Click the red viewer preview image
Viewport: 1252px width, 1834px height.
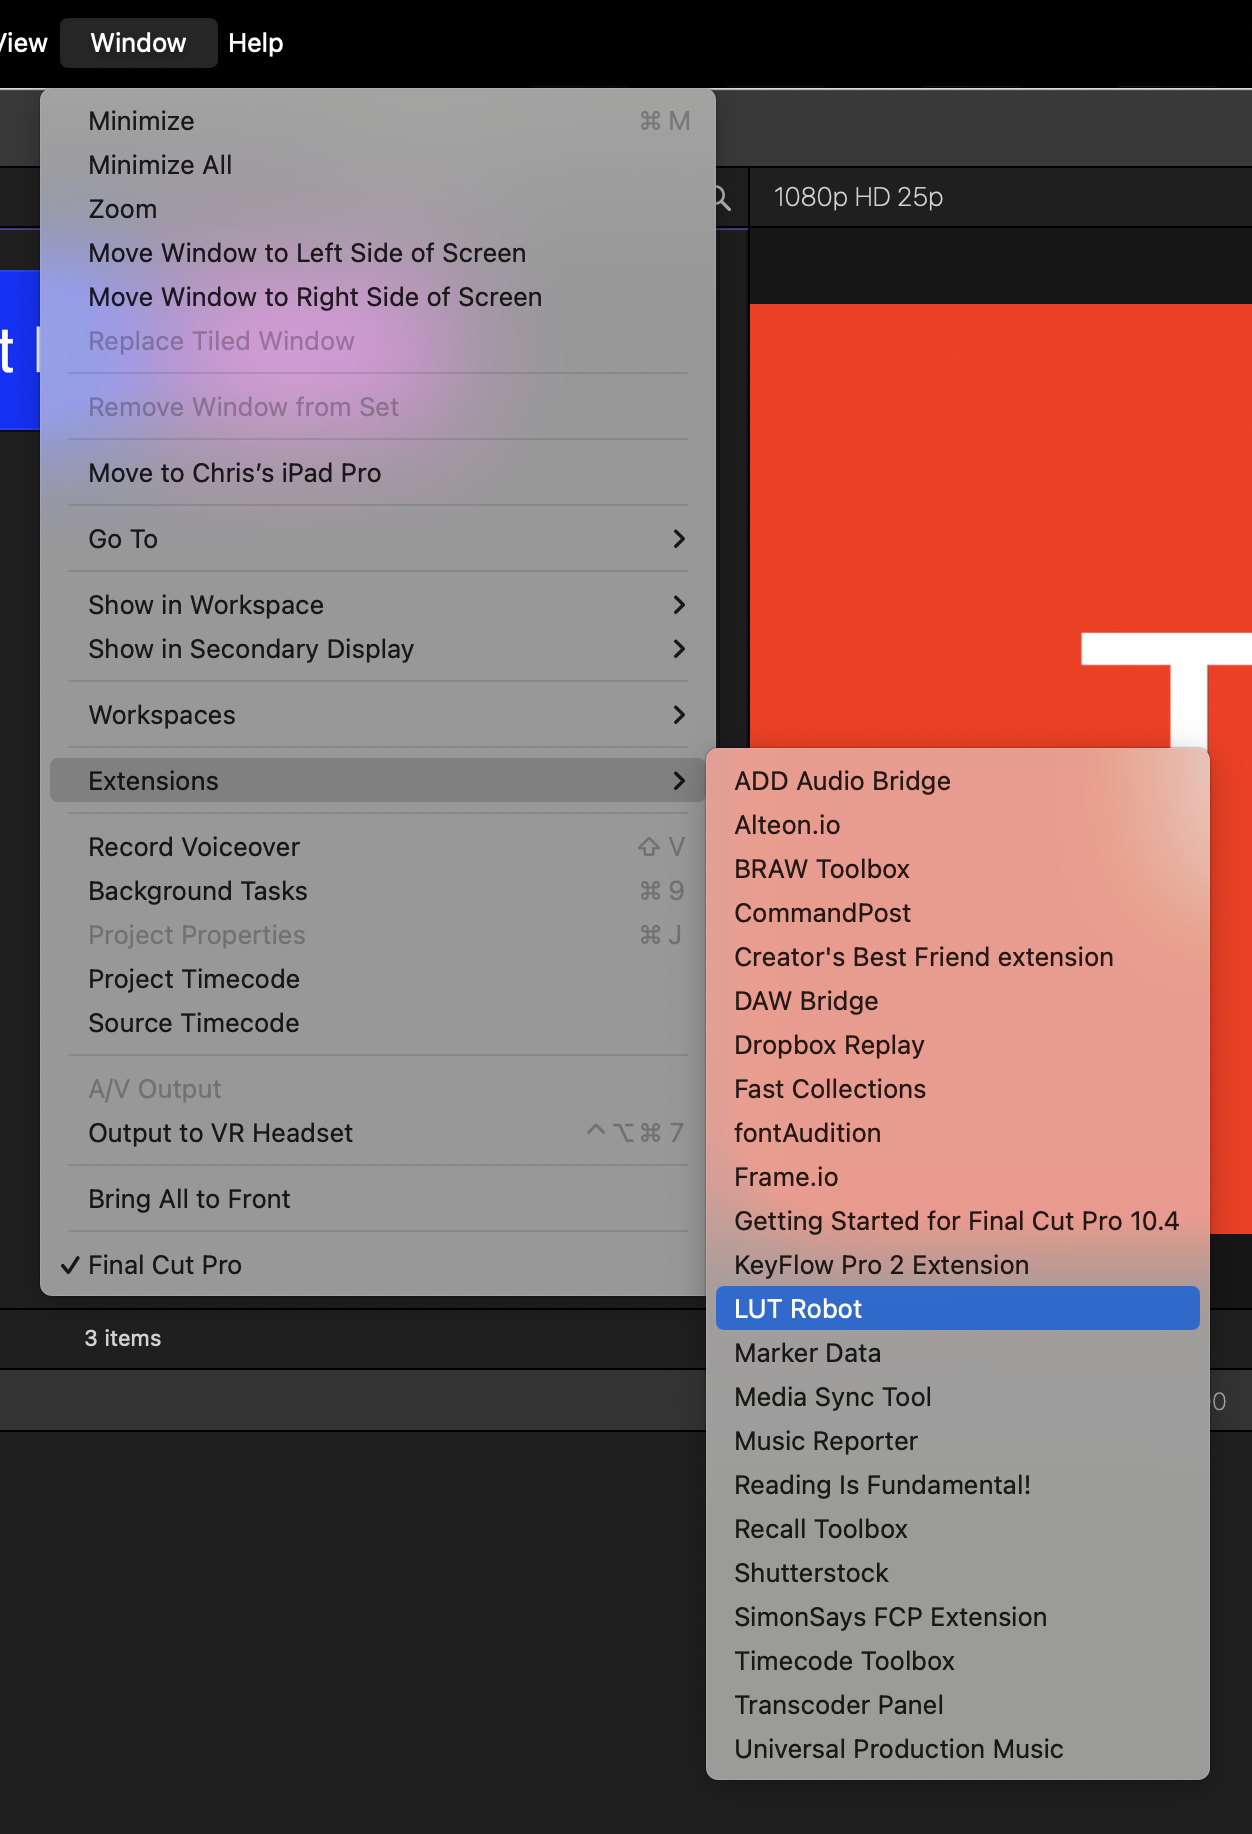pyautogui.click(x=1000, y=500)
